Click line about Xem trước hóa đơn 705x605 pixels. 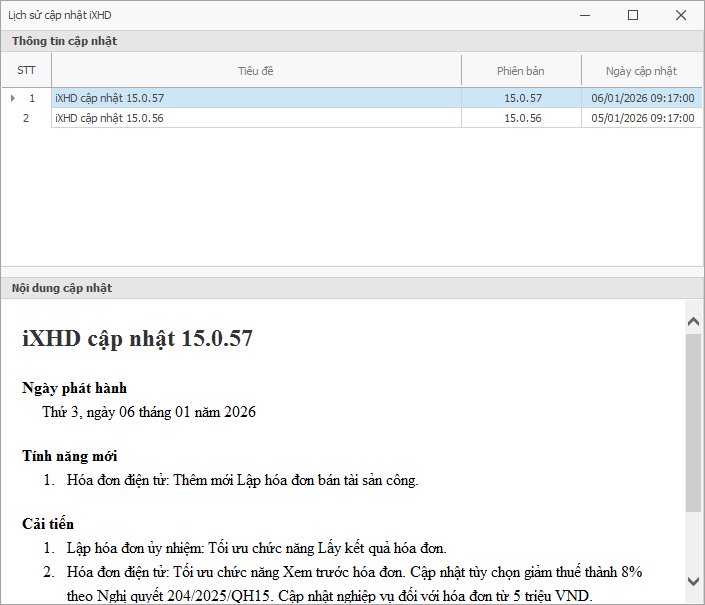[354, 584]
